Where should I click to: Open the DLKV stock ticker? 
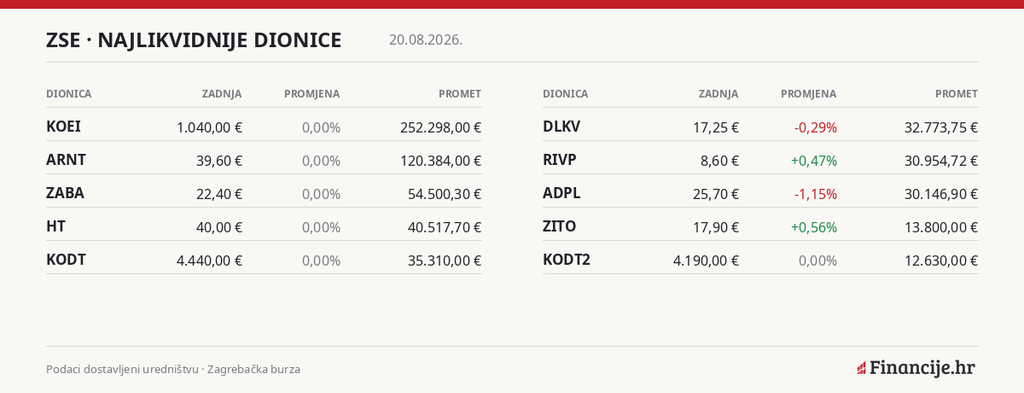[561, 126]
